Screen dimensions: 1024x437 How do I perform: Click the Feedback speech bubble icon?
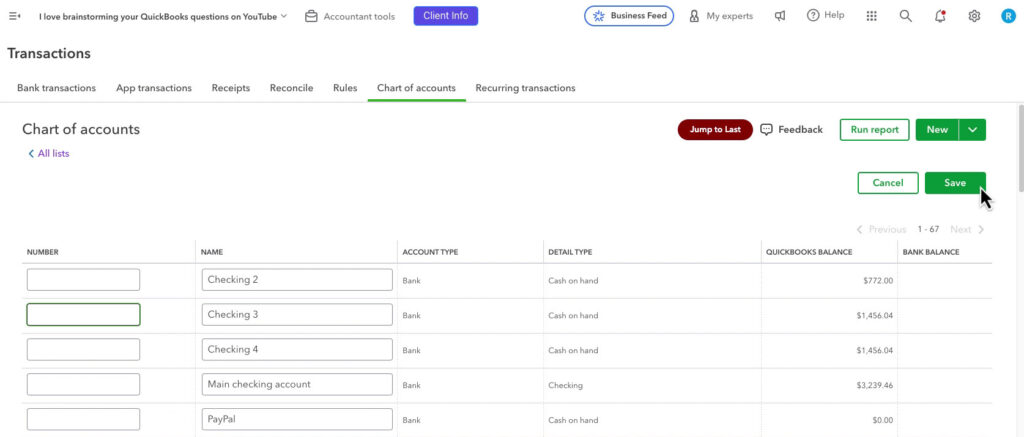[767, 129]
